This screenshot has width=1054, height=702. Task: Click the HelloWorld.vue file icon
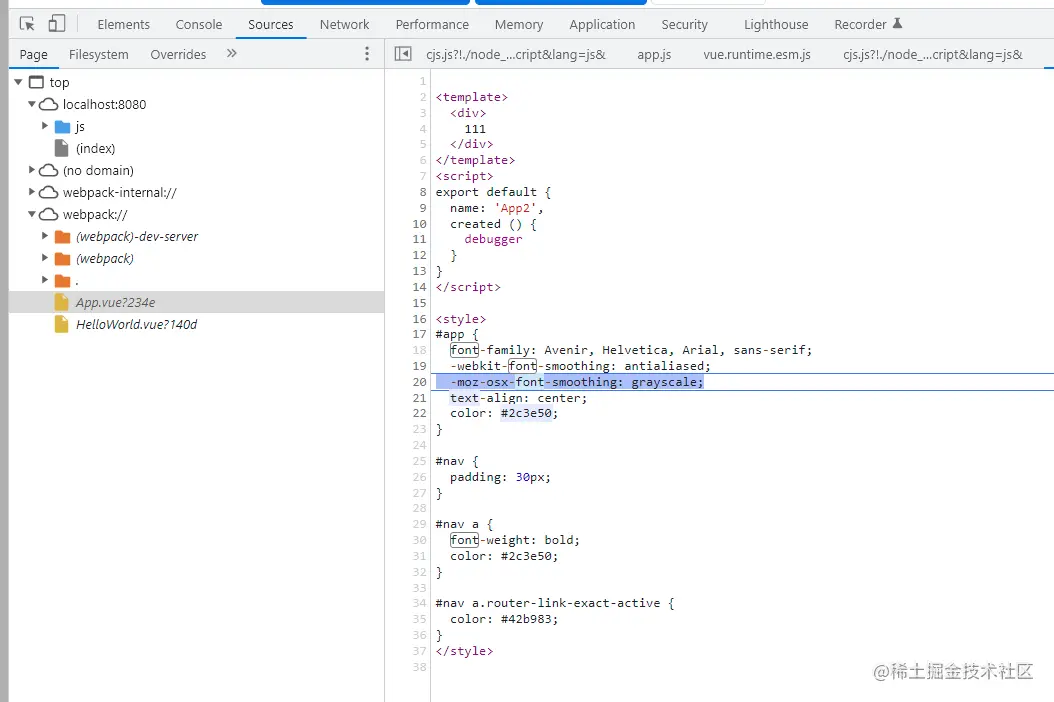click(61, 325)
